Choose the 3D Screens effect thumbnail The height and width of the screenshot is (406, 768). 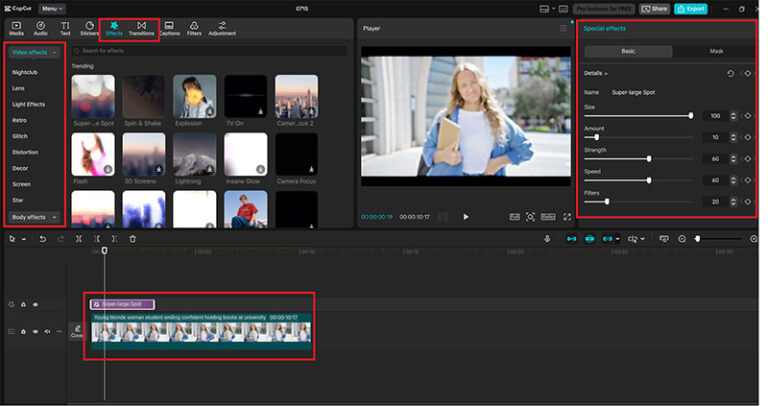coord(144,154)
